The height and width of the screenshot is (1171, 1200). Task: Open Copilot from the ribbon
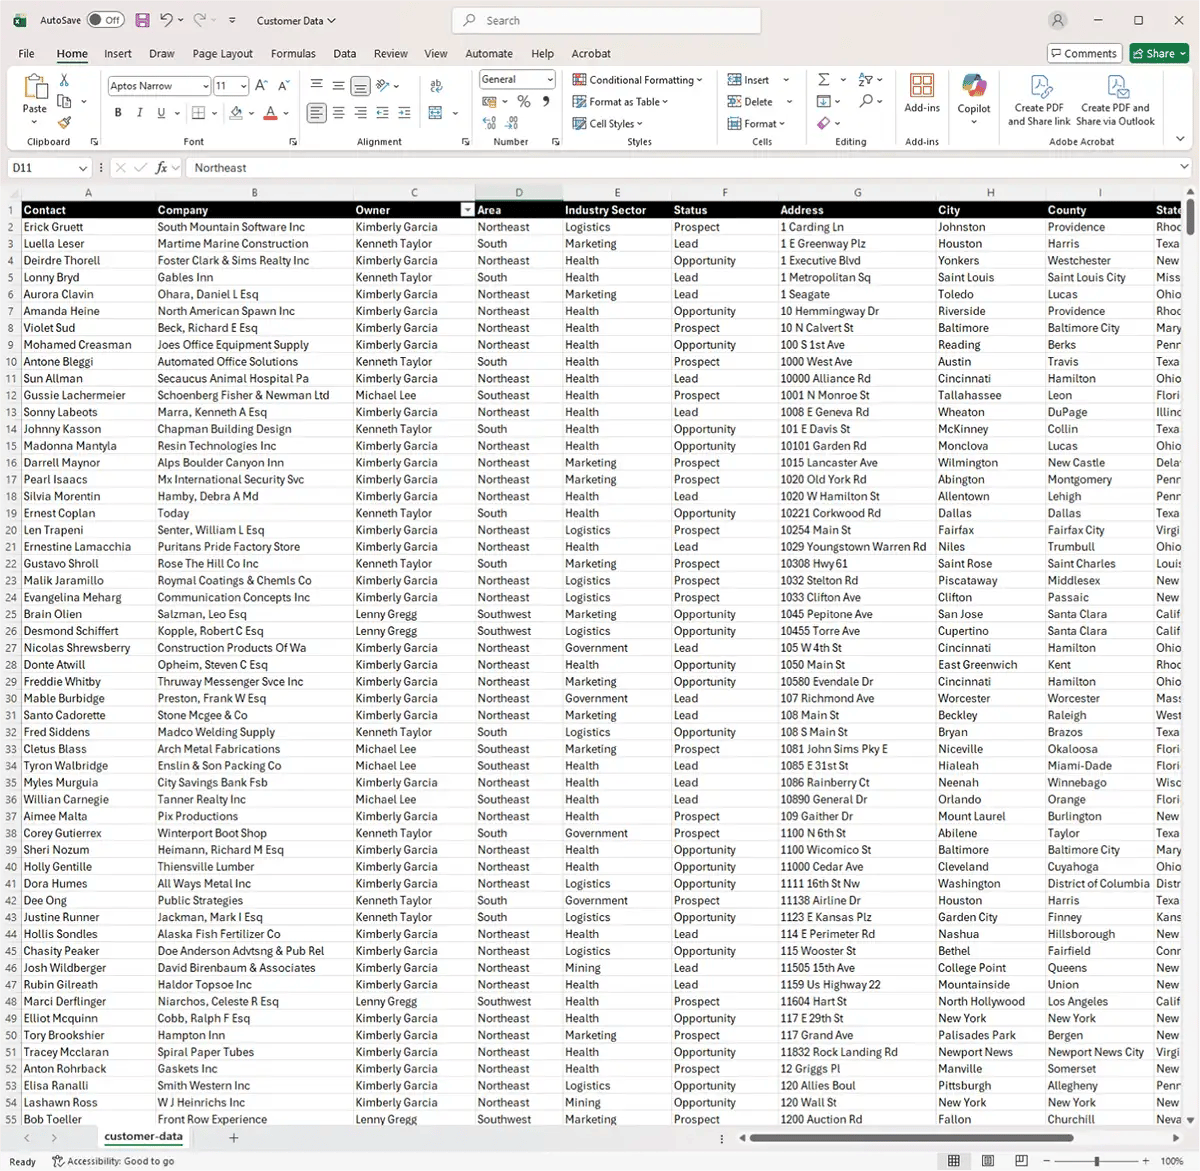tap(974, 98)
